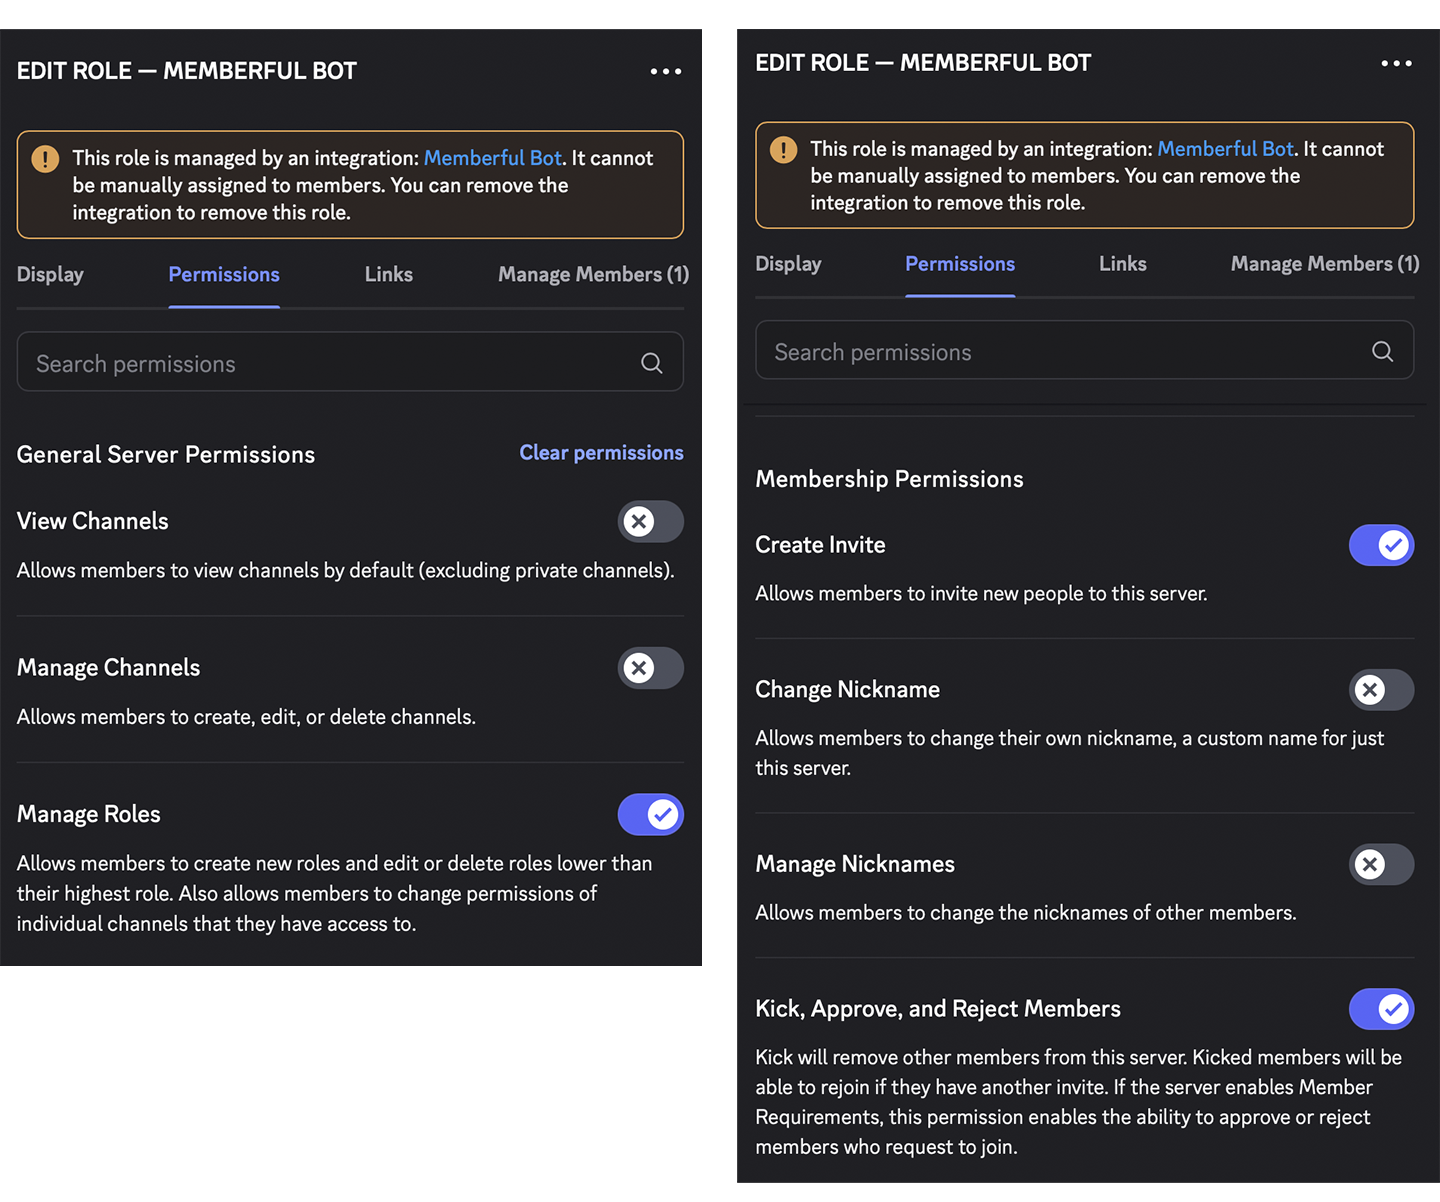Select Permissions tab in left panel
Viewport: 1440px width, 1202px height.
pyautogui.click(x=224, y=274)
